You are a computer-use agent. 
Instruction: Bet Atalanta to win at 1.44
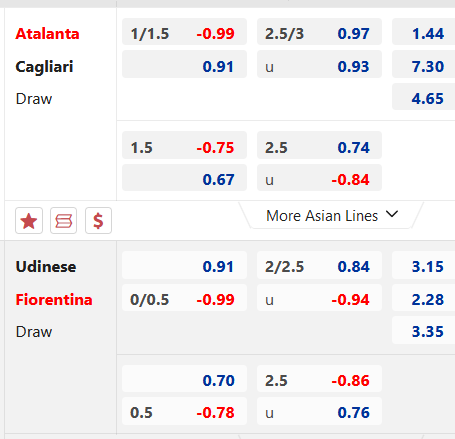coord(423,32)
